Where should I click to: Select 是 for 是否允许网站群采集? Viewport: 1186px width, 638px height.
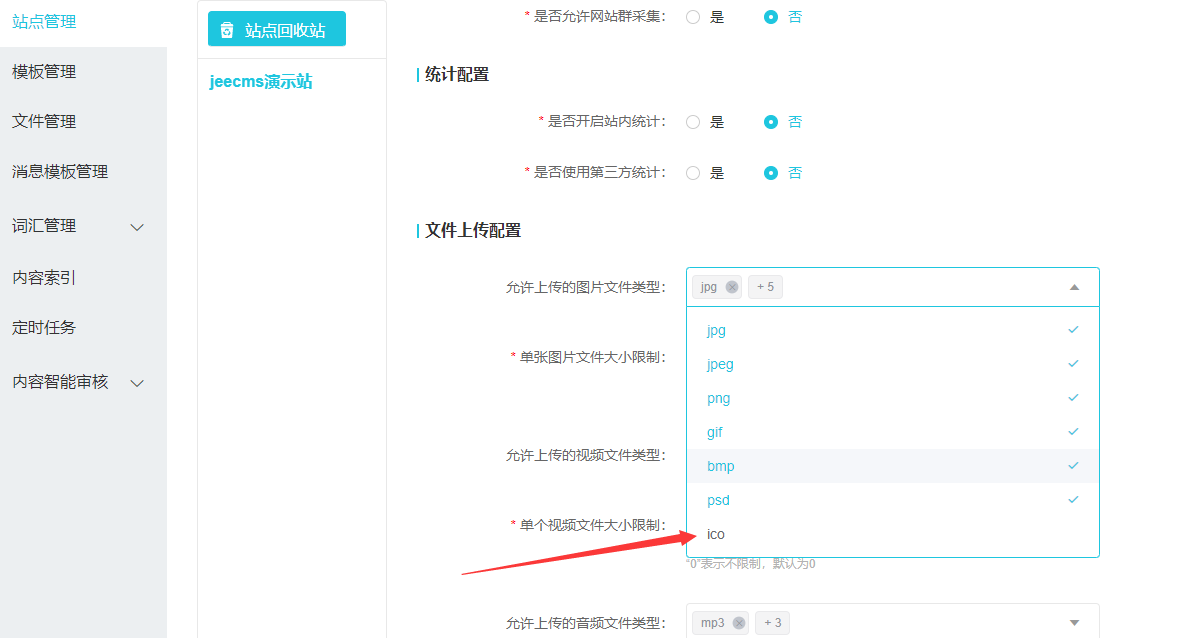pyautogui.click(x=693, y=17)
